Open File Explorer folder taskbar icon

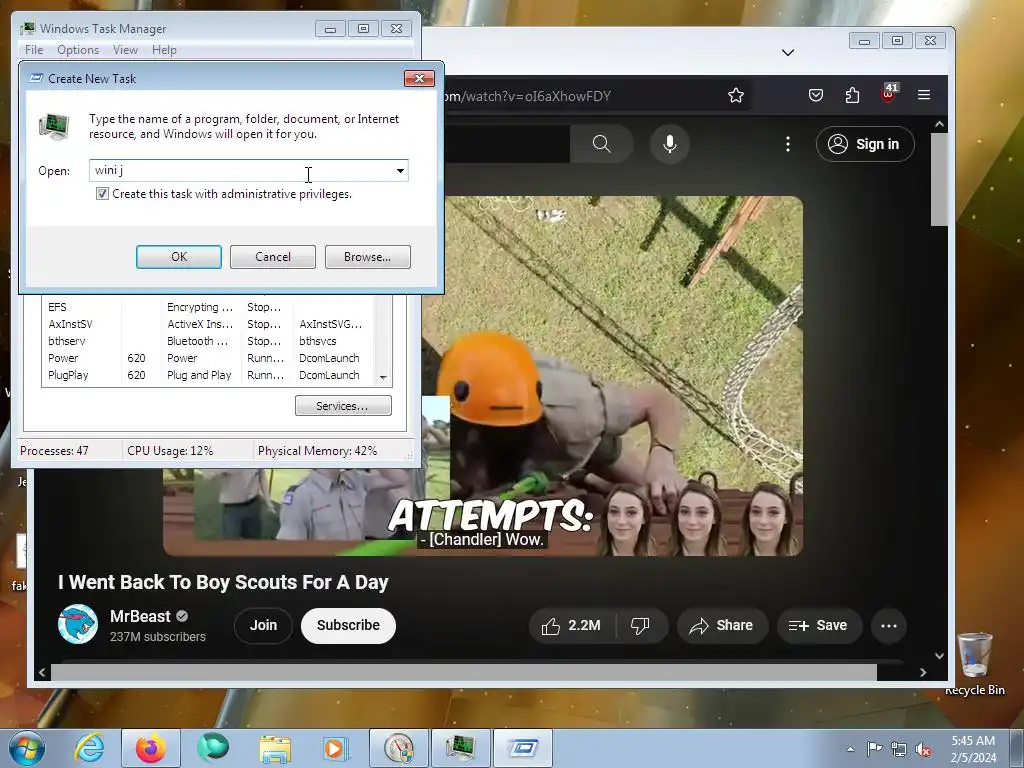pyautogui.click(x=275, y=748)
